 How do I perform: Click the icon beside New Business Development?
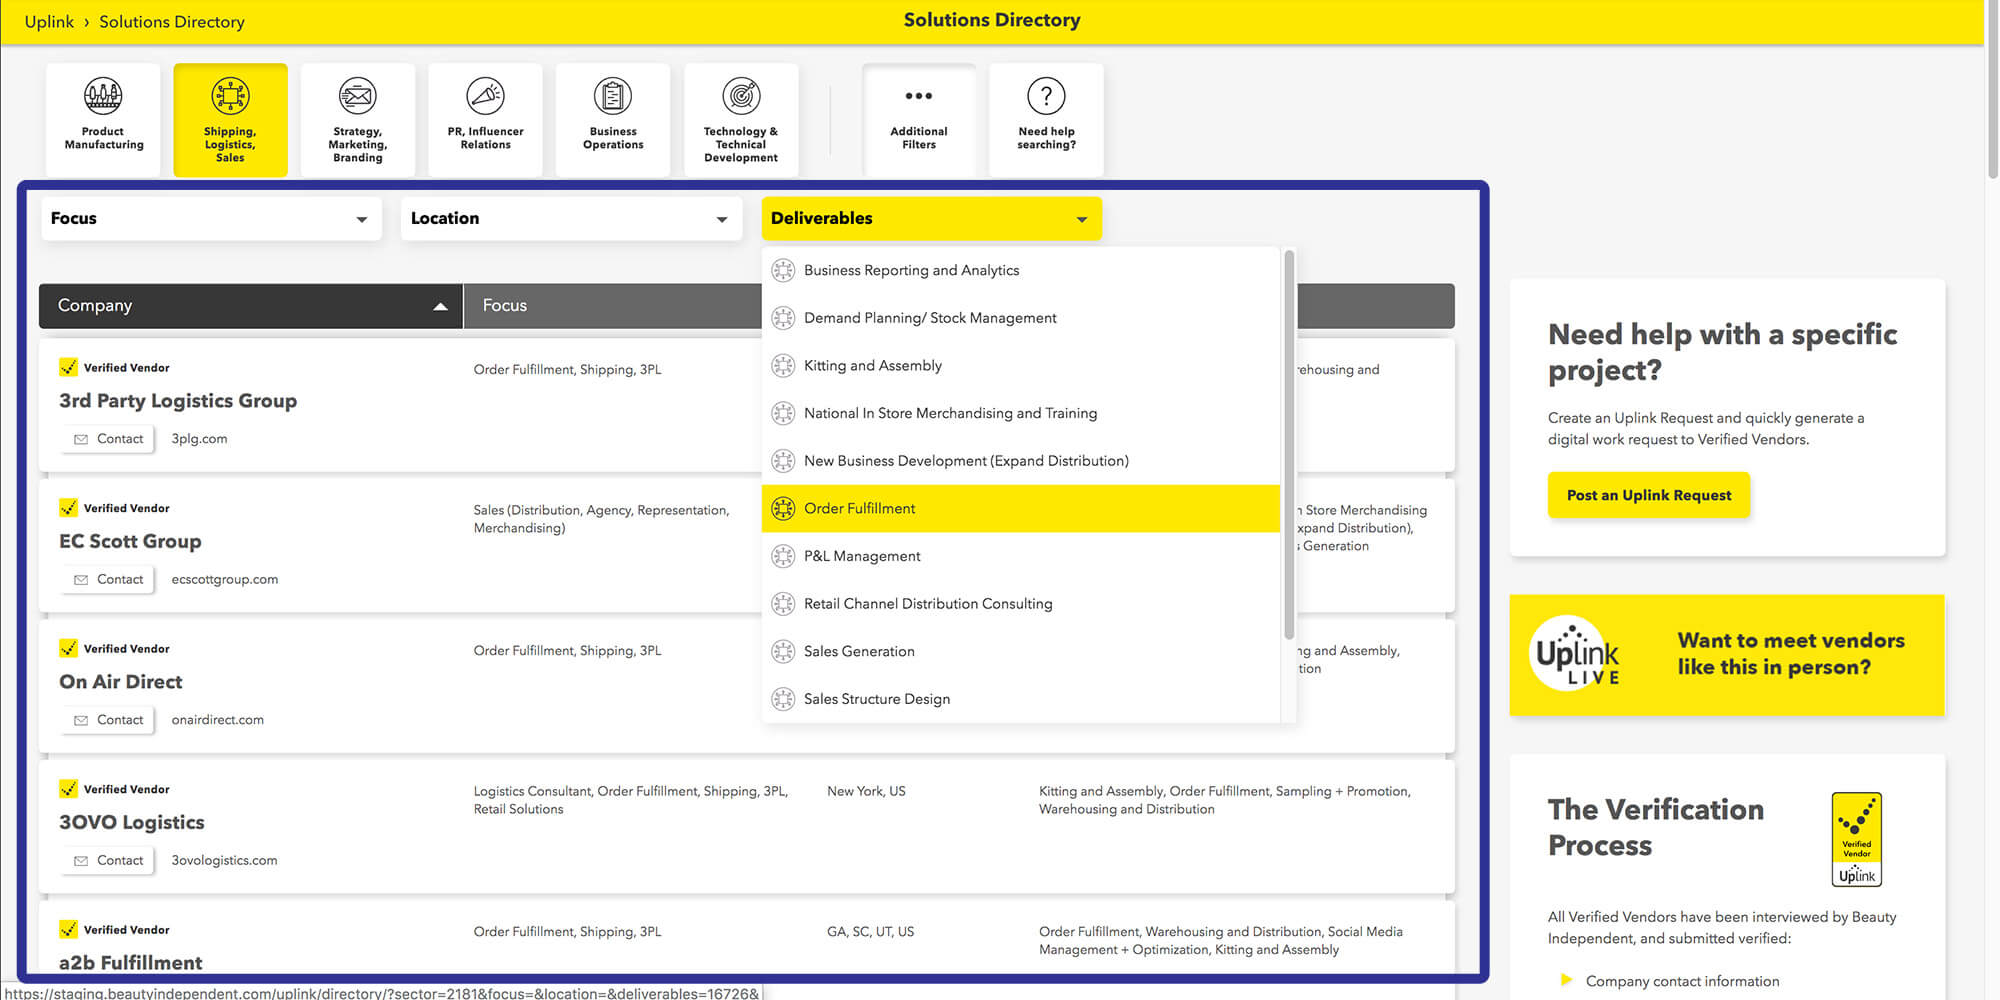click(x=783, y=461)
